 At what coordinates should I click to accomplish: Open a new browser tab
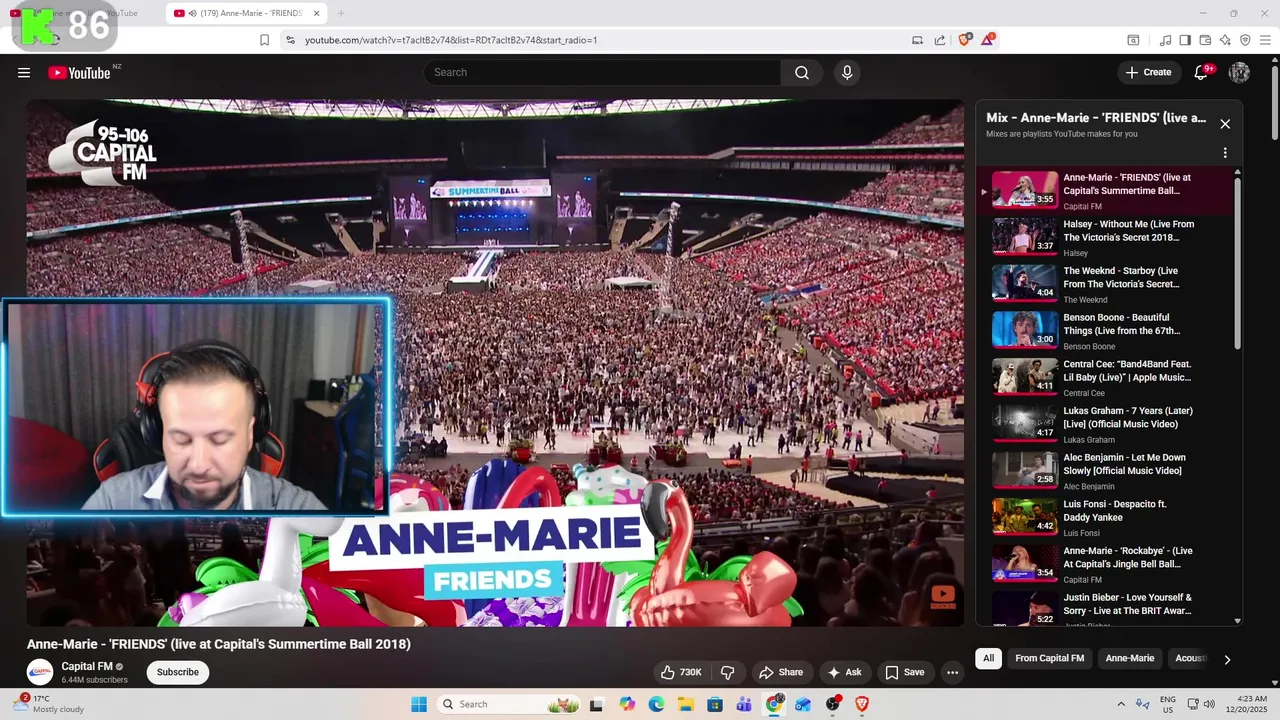341,13
